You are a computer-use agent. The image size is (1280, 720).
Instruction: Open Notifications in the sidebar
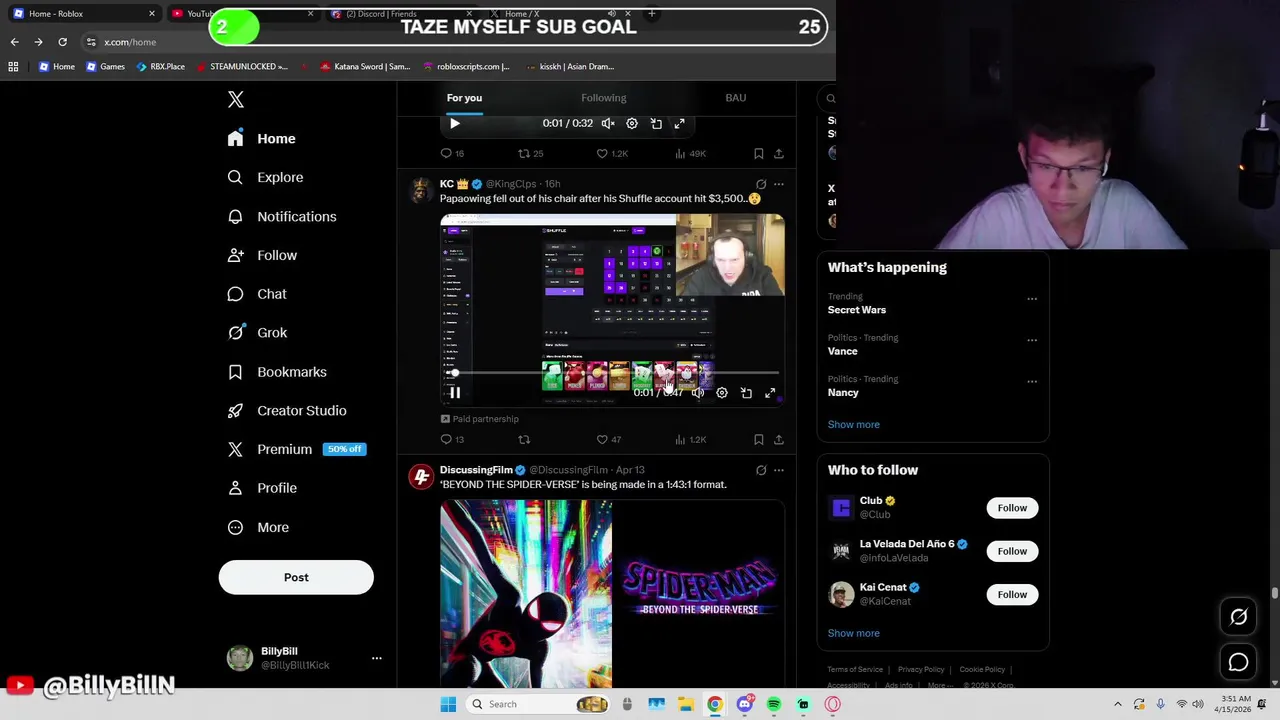[x=283, y=216]
